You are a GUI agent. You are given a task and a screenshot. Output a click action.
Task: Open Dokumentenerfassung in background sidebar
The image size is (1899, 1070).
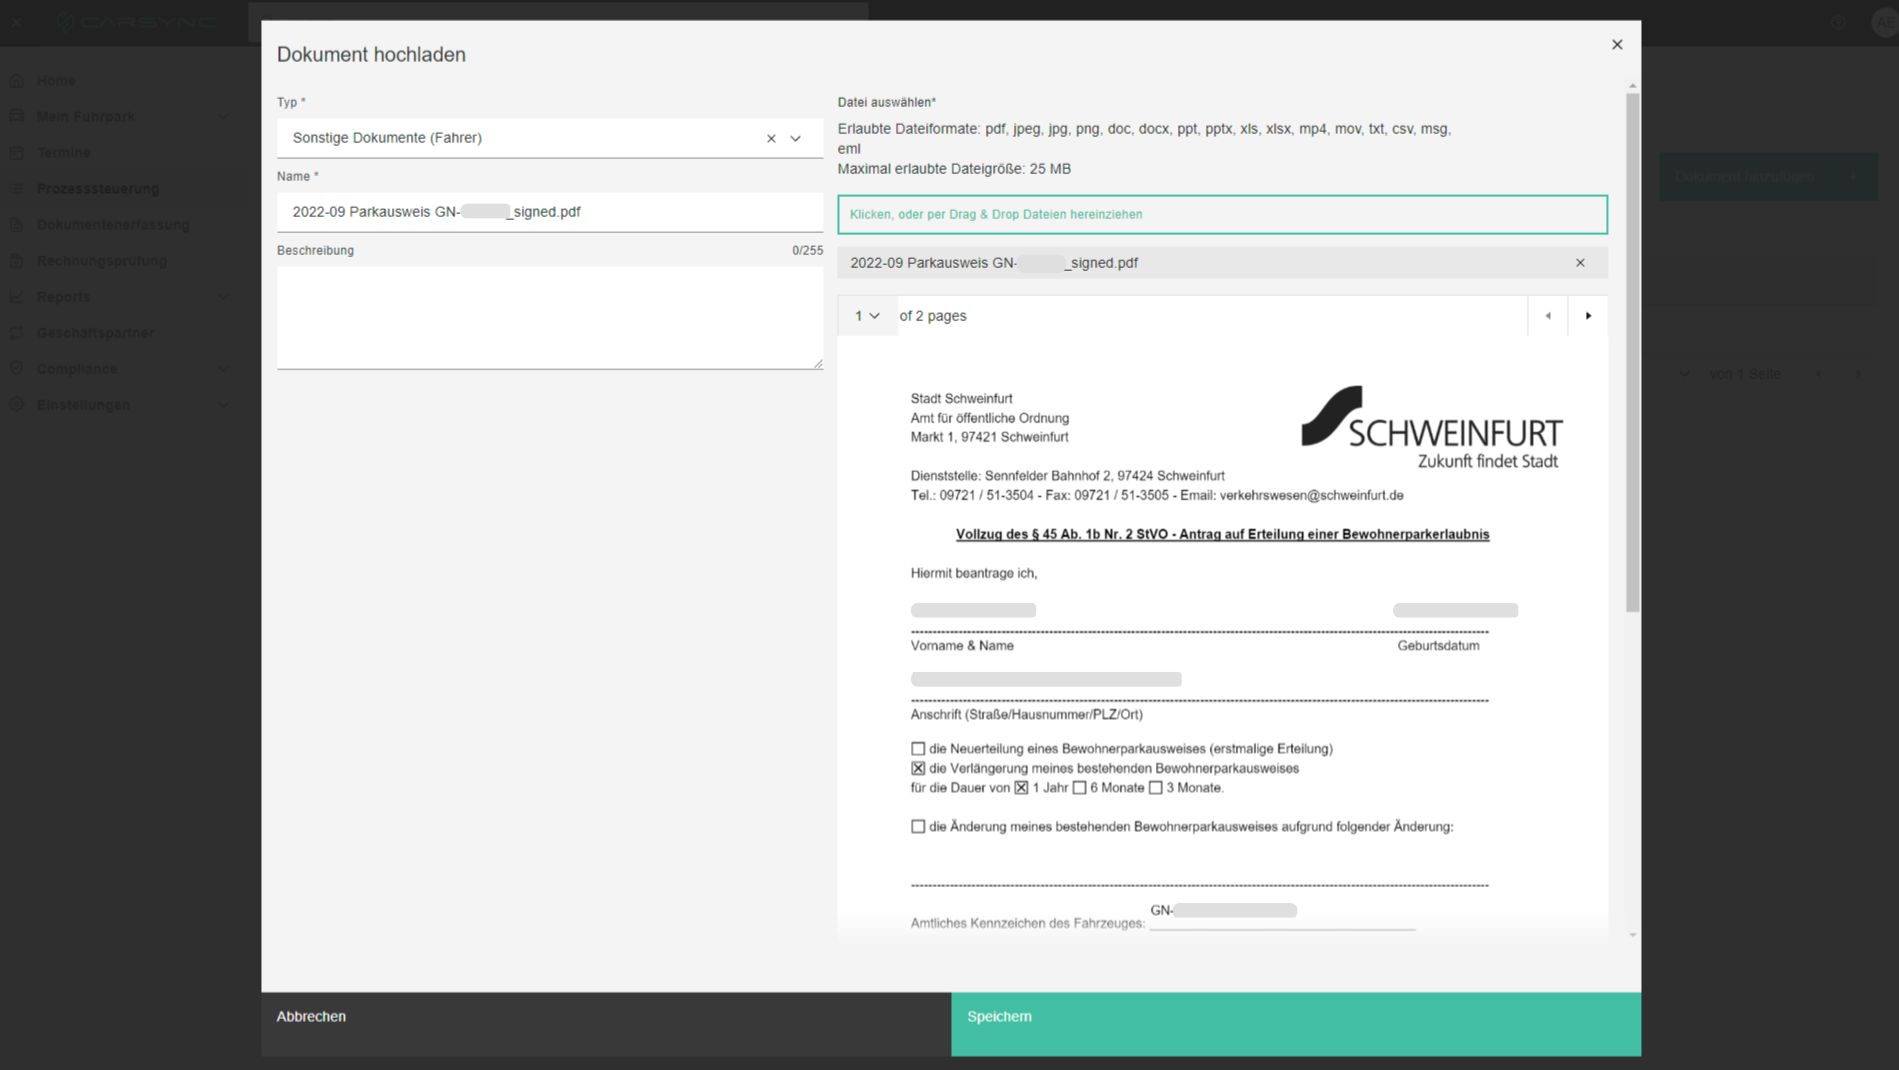113,224
